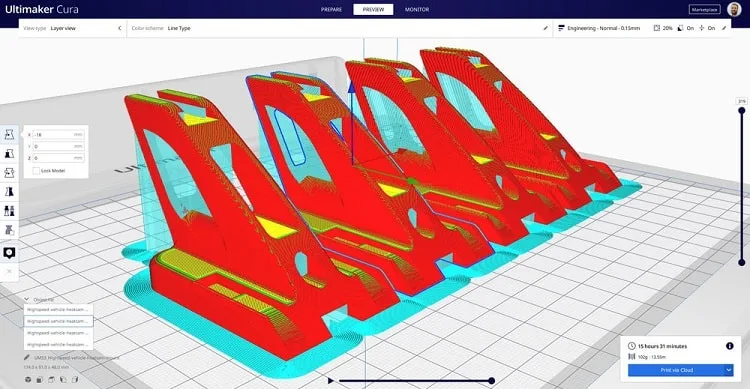This screenshot has height=389, width=750.
Task: Select the Rotate tool icon
Action: (x=9, y=173)
